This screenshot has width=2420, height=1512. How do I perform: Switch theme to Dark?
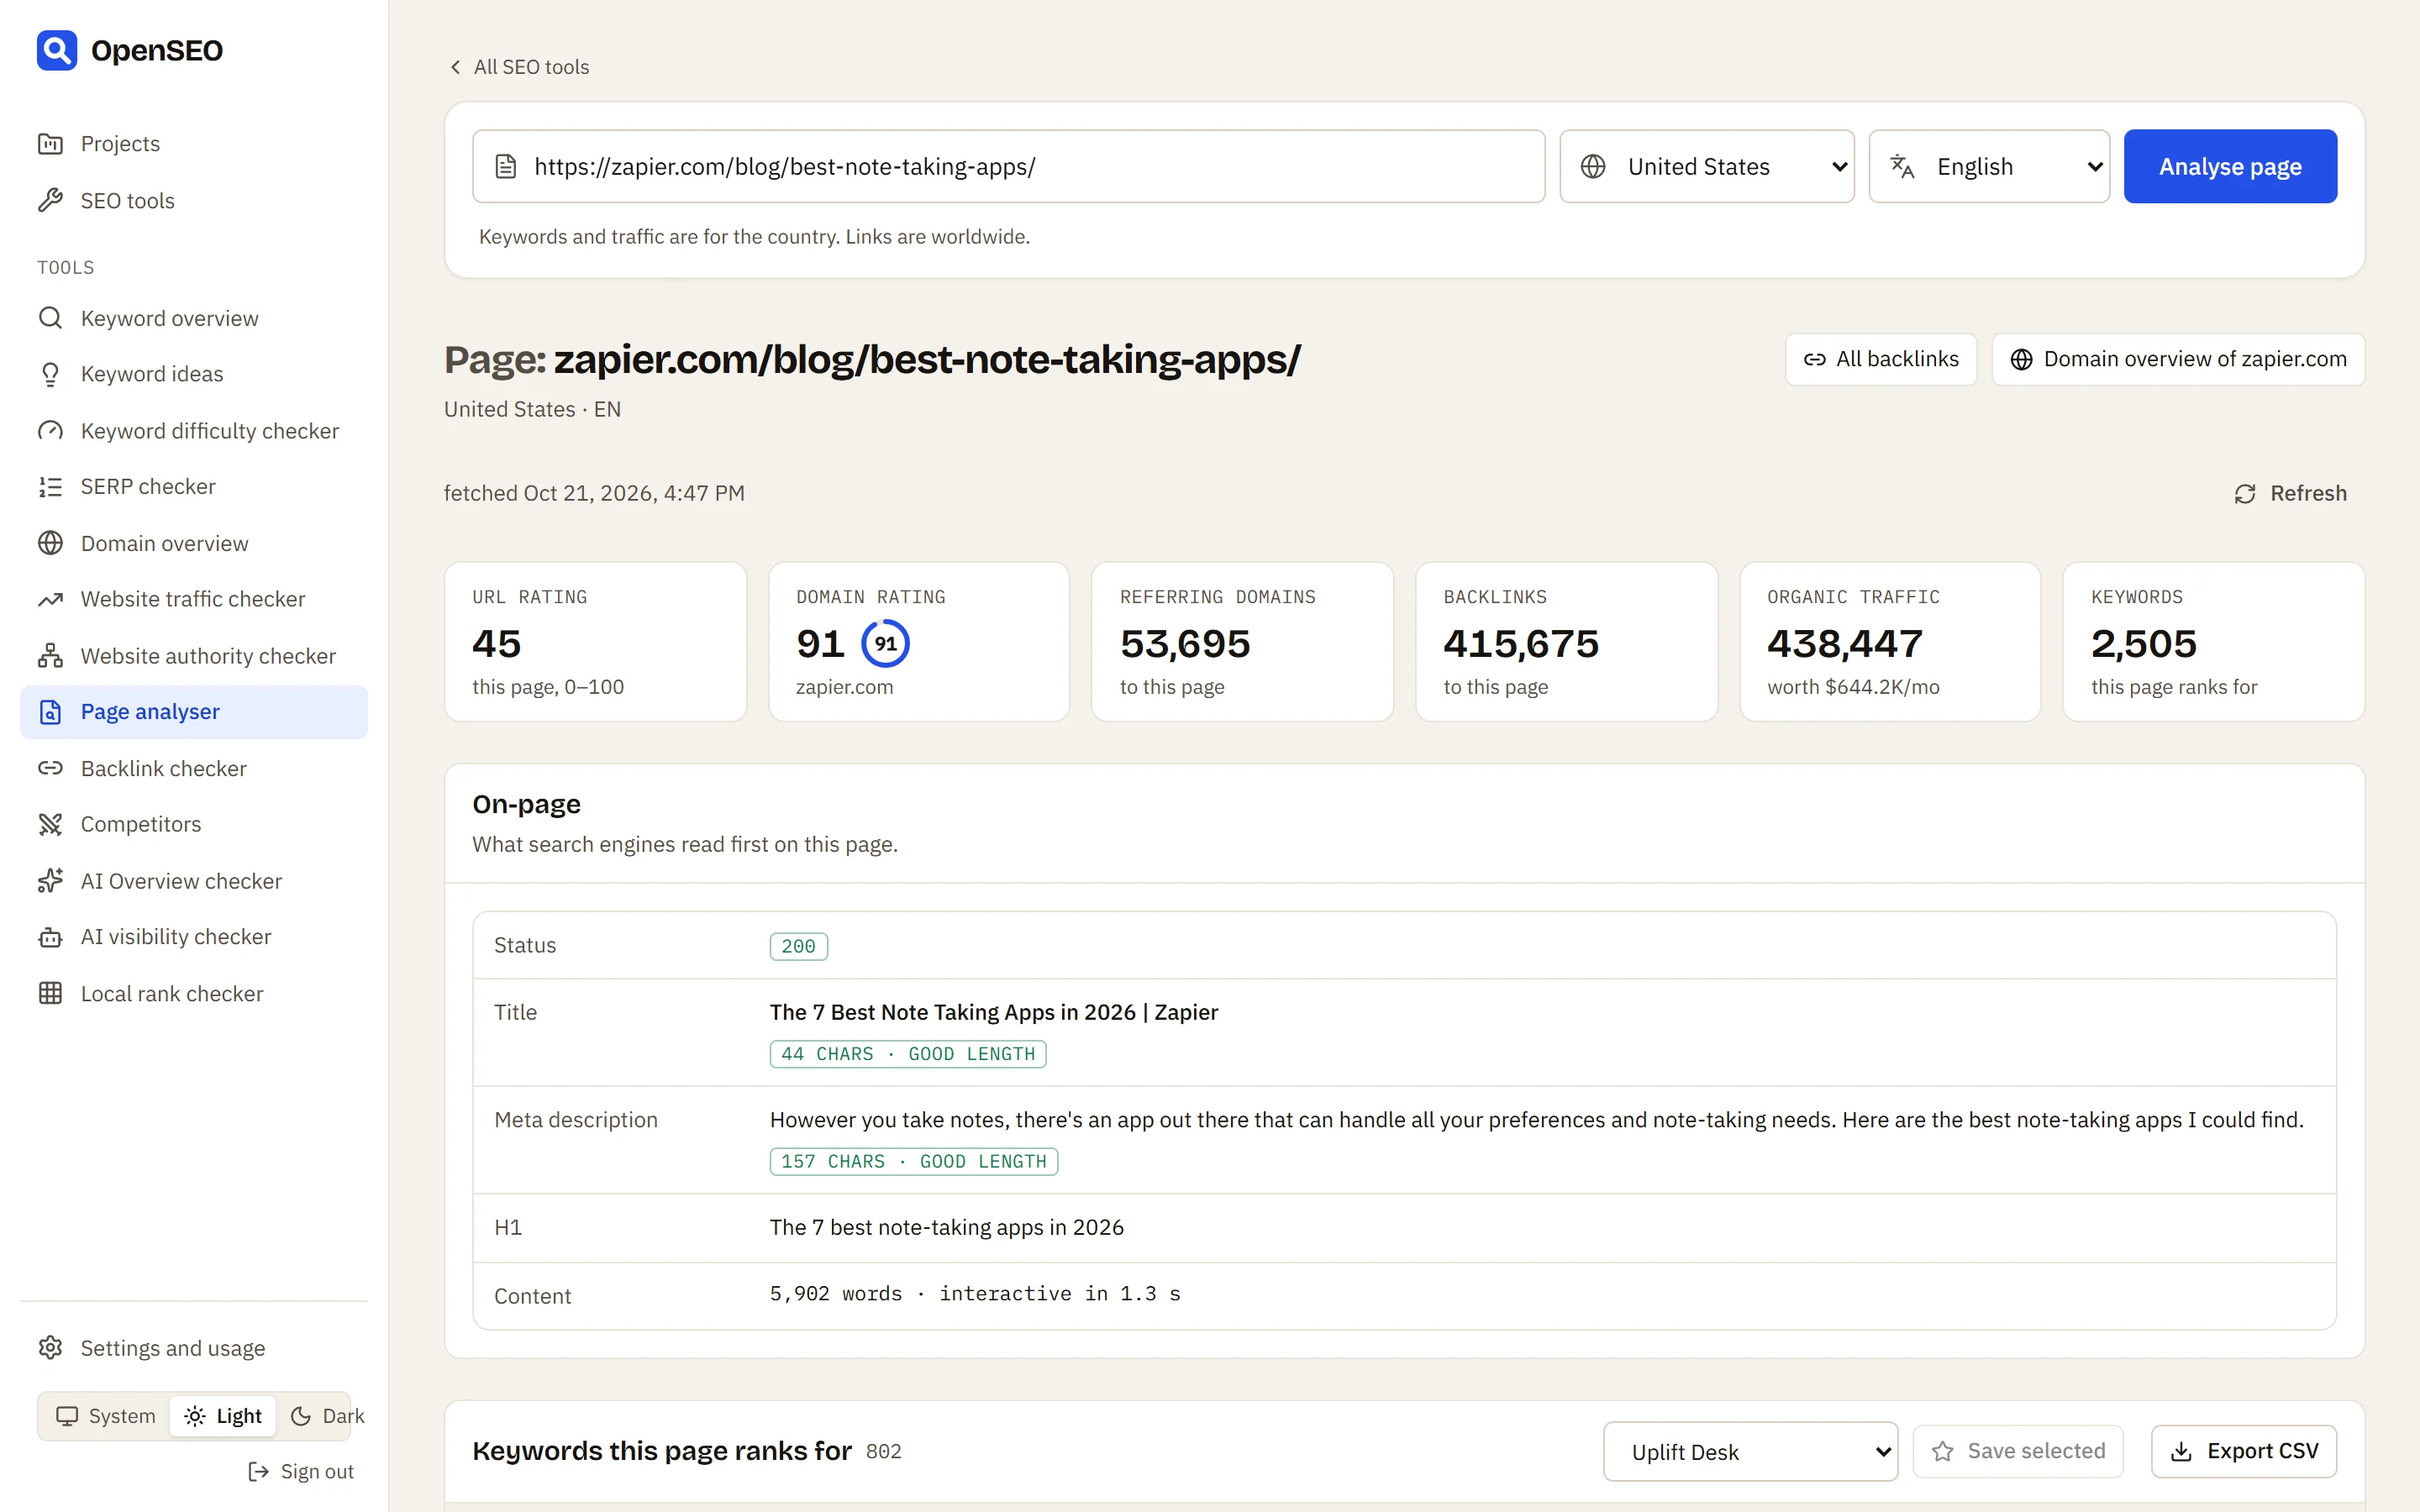pyautogui.click(x=326, y=1416)
